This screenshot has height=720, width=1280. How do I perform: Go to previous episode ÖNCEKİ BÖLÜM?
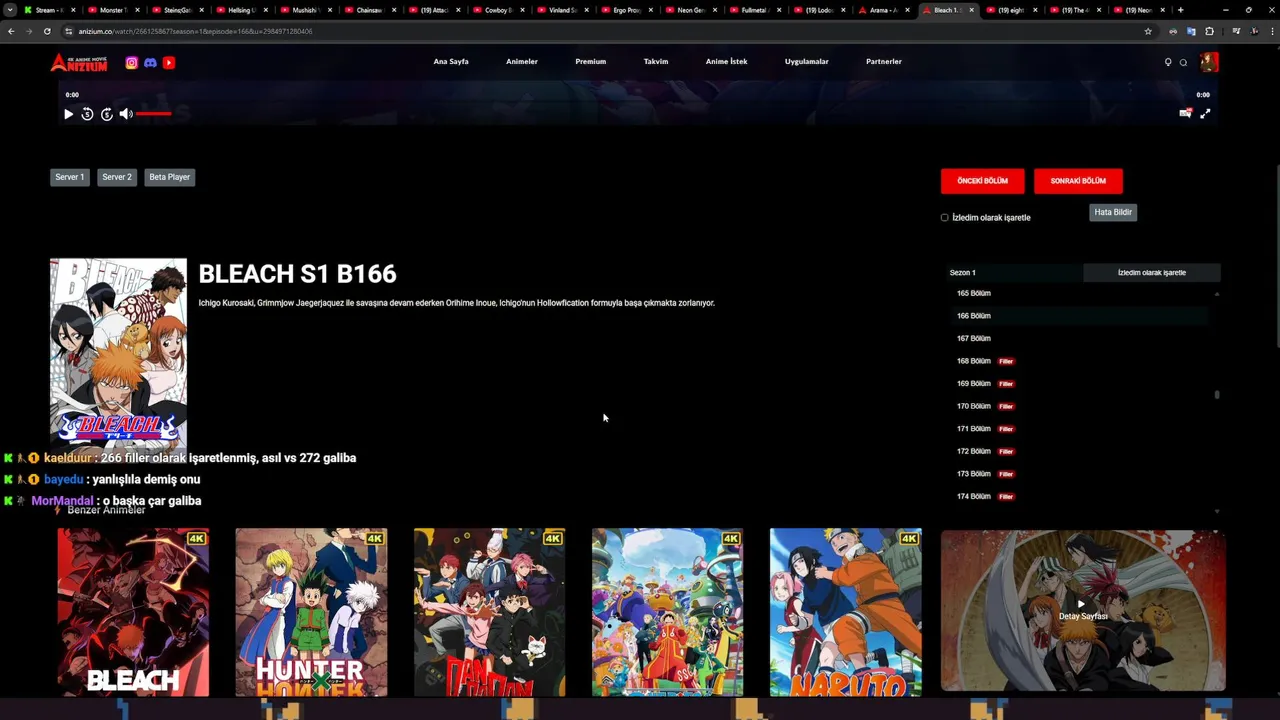pos(982,181)
